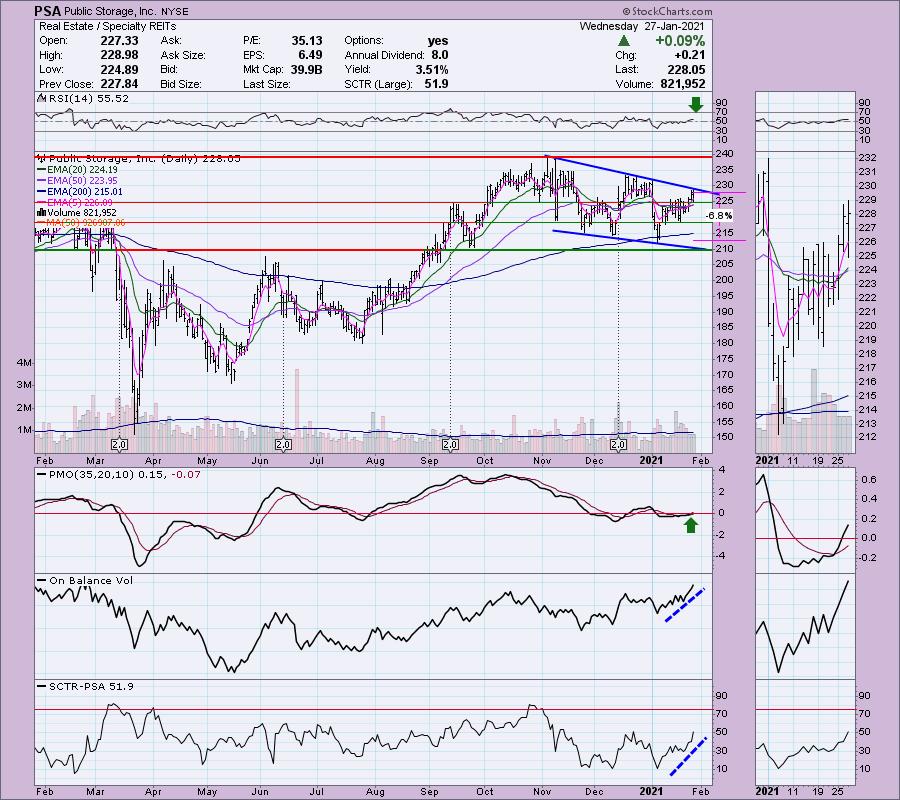Click the -6.8% label on the price chart

pos(718,216)
